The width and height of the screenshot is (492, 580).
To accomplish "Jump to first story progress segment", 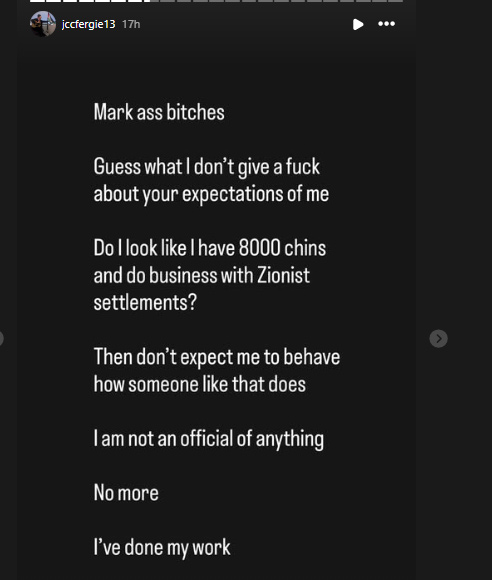I will 37,1.
